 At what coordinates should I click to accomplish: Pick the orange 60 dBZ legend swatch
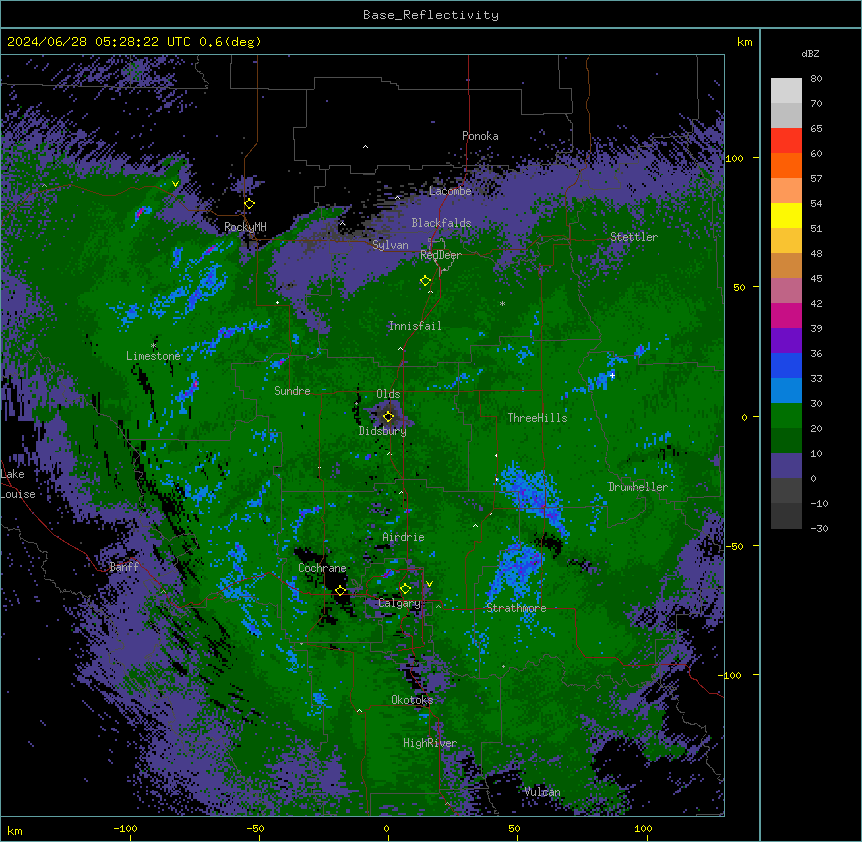786,165
